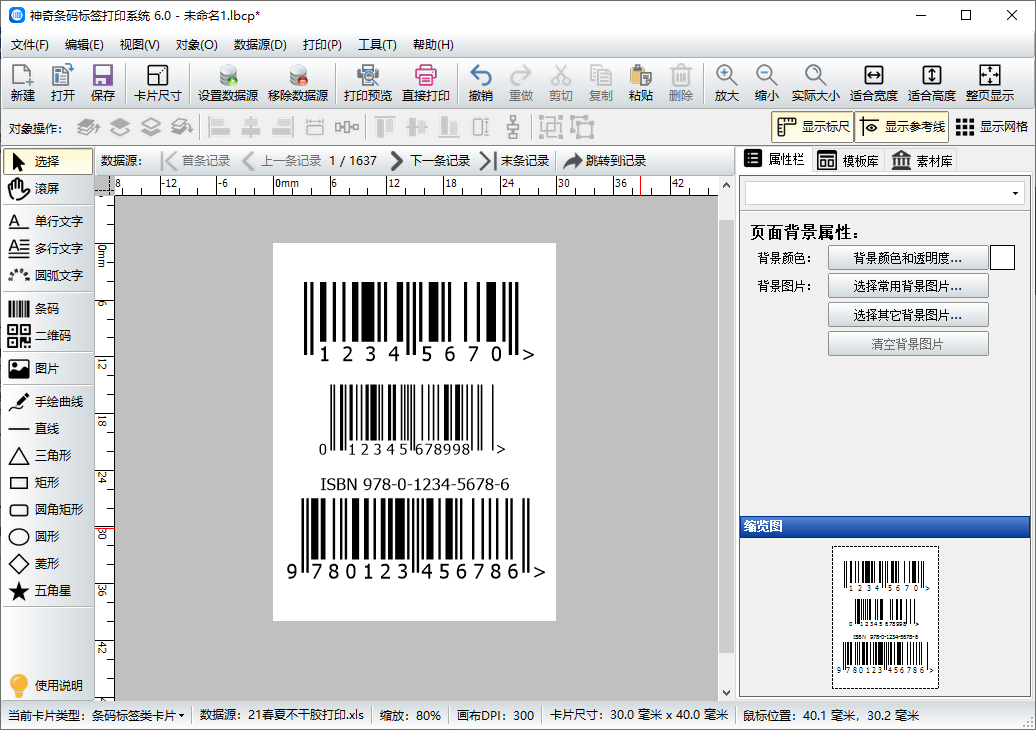
Task: Select the 二维码 QR code tool
Action: coord(47,335)
